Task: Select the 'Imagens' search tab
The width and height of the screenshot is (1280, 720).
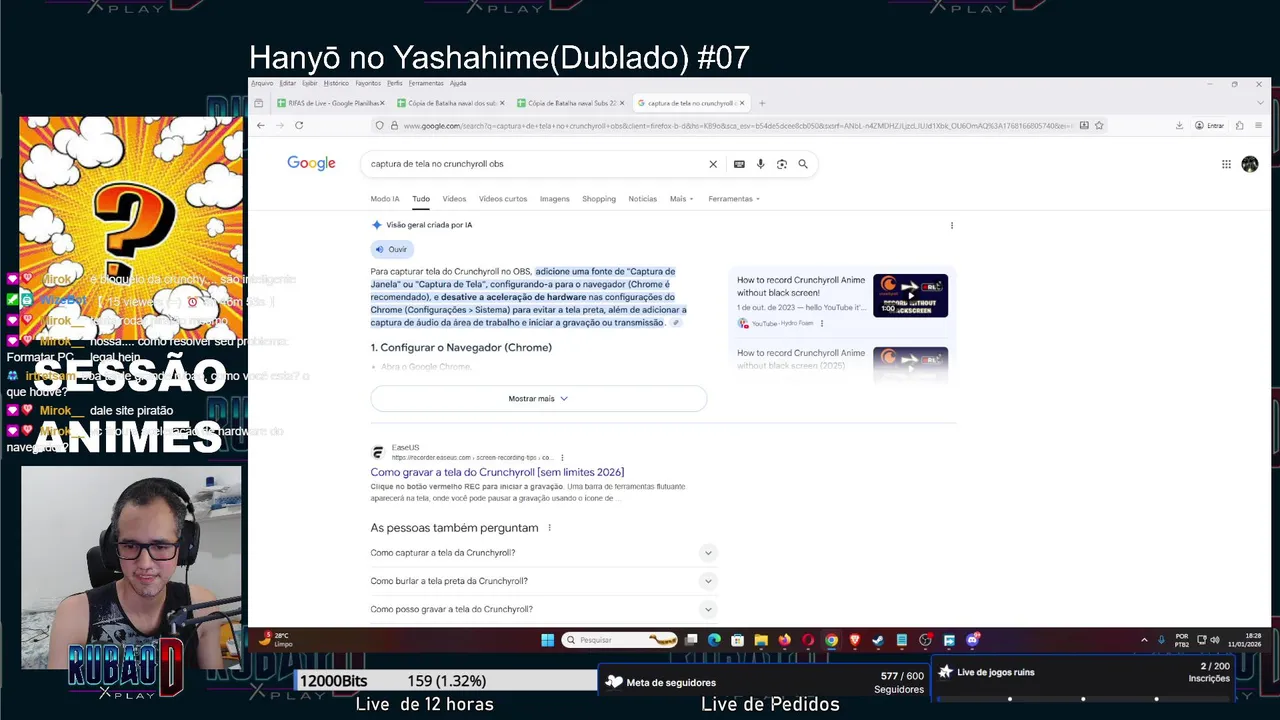Action: click(555, 199)
